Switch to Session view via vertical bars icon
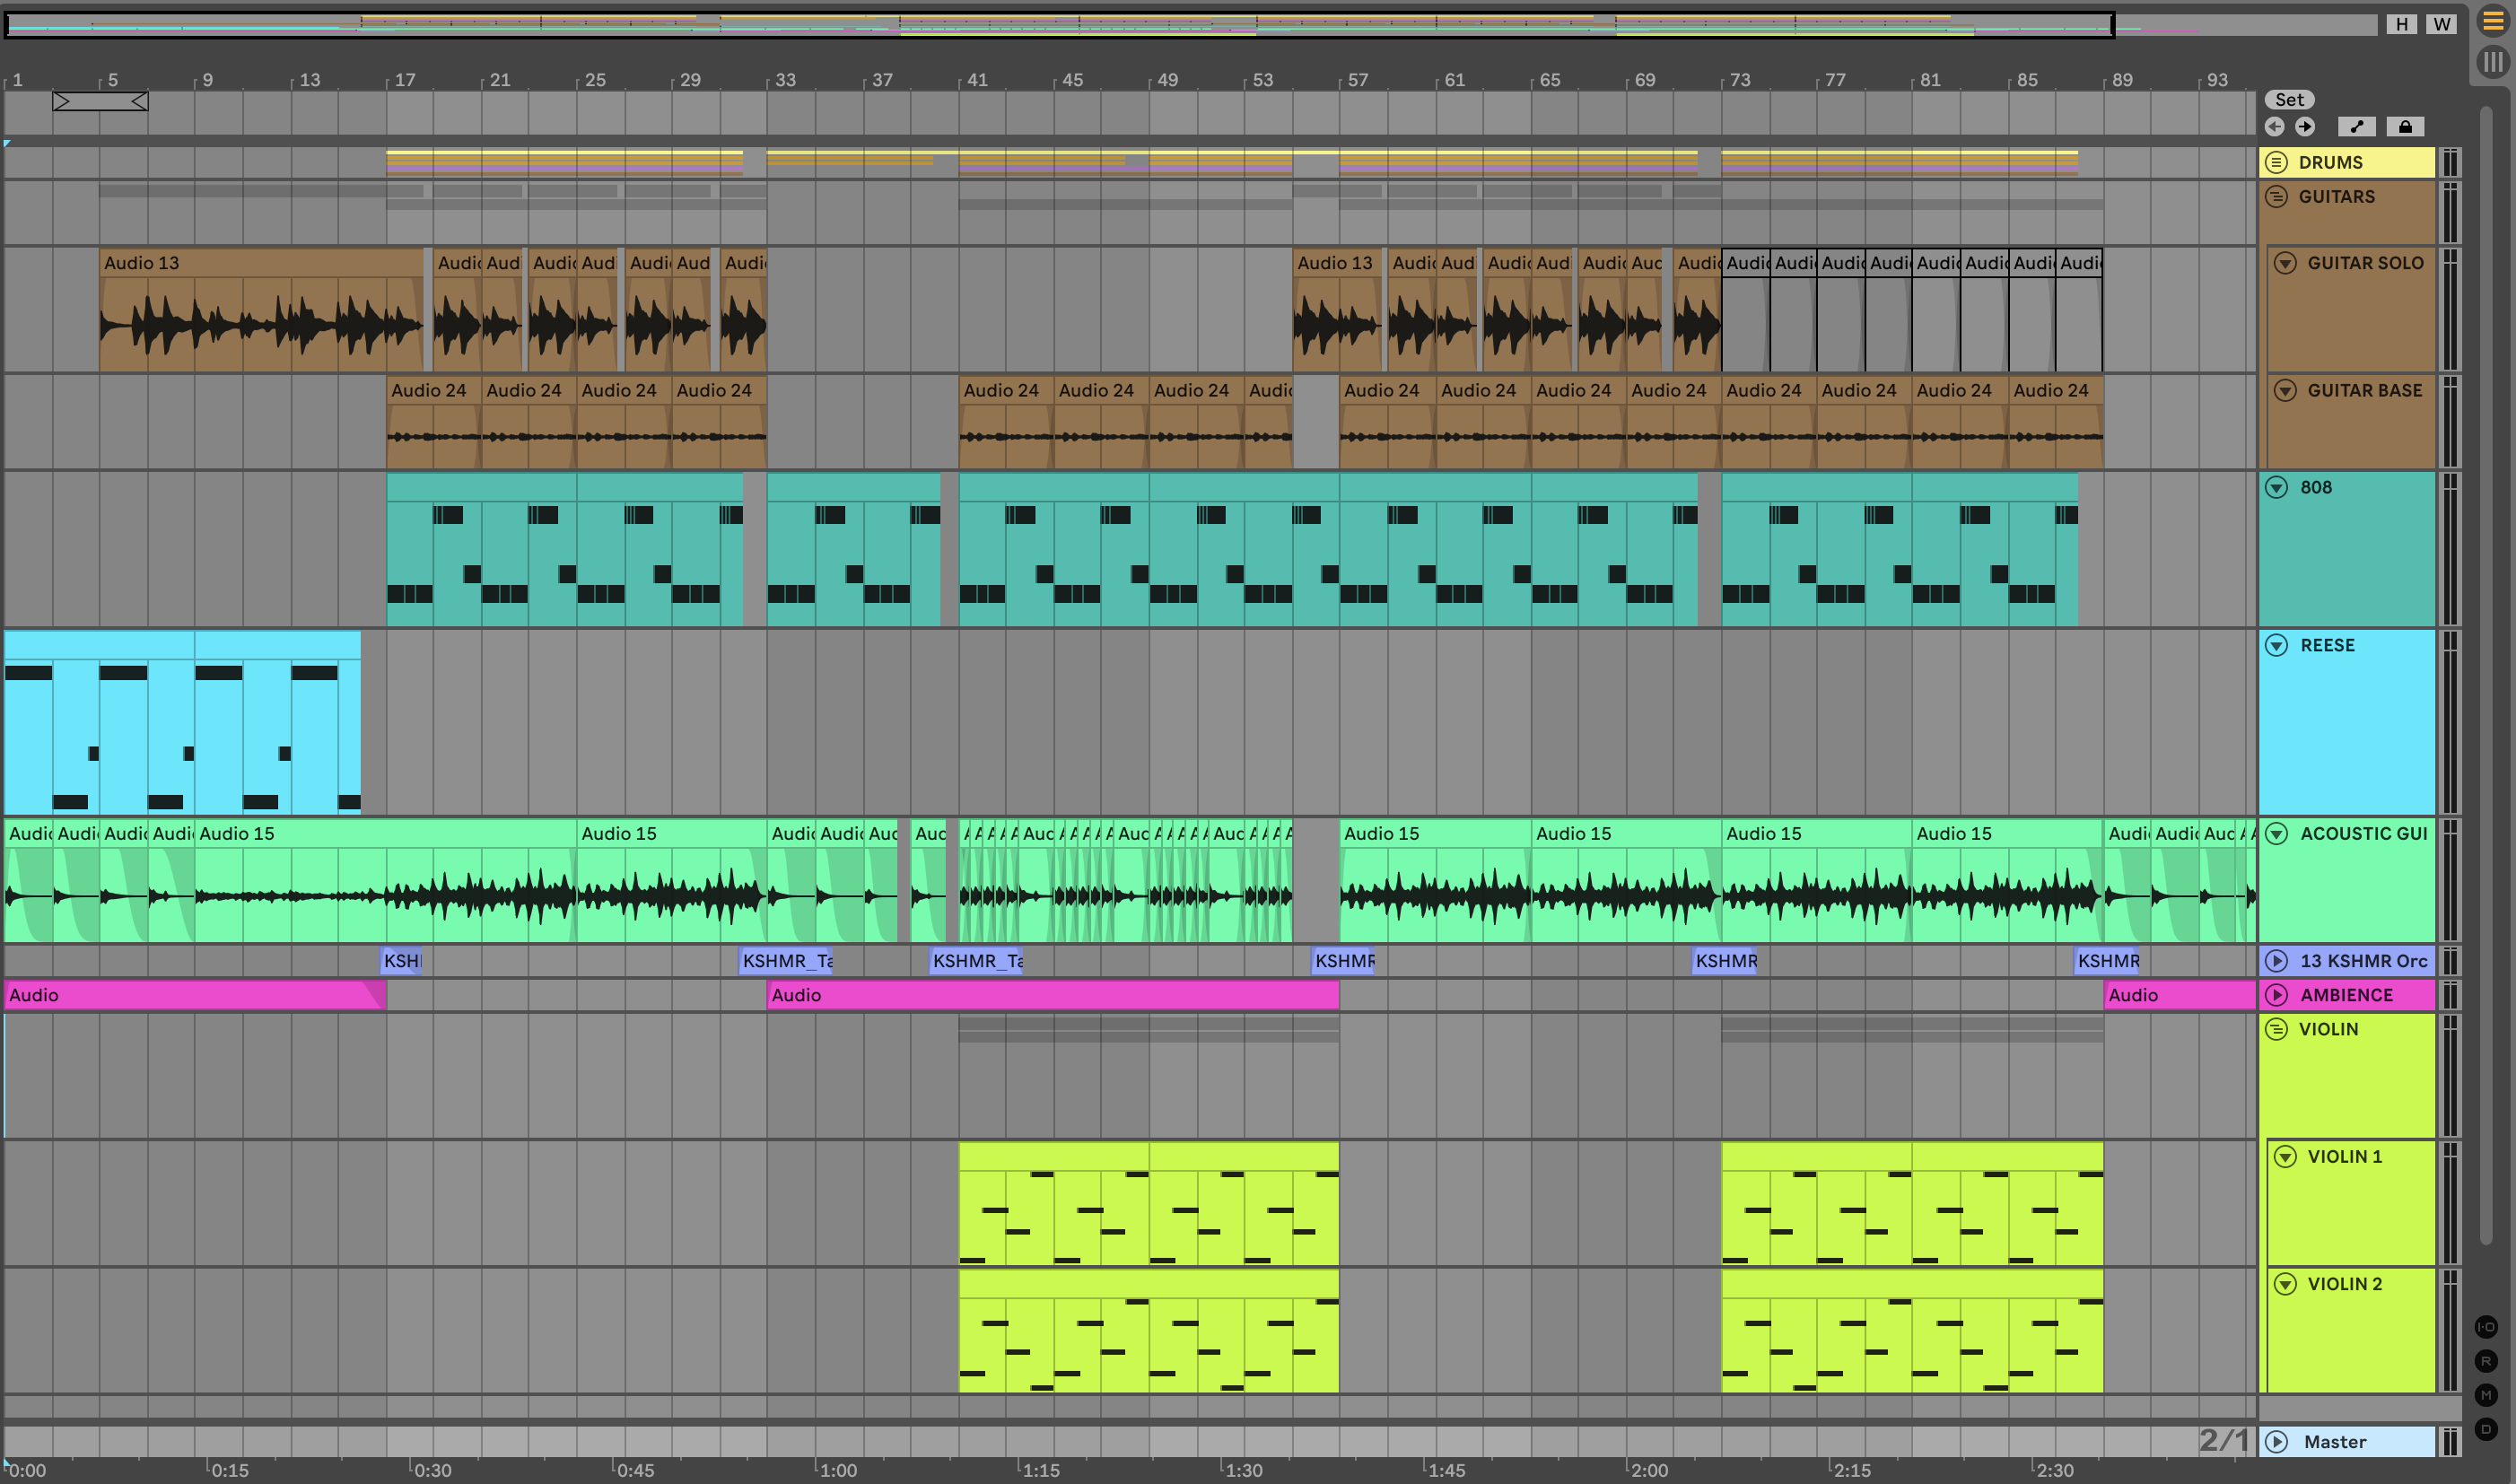The image size is (2516, 1484). [2492, 62]
